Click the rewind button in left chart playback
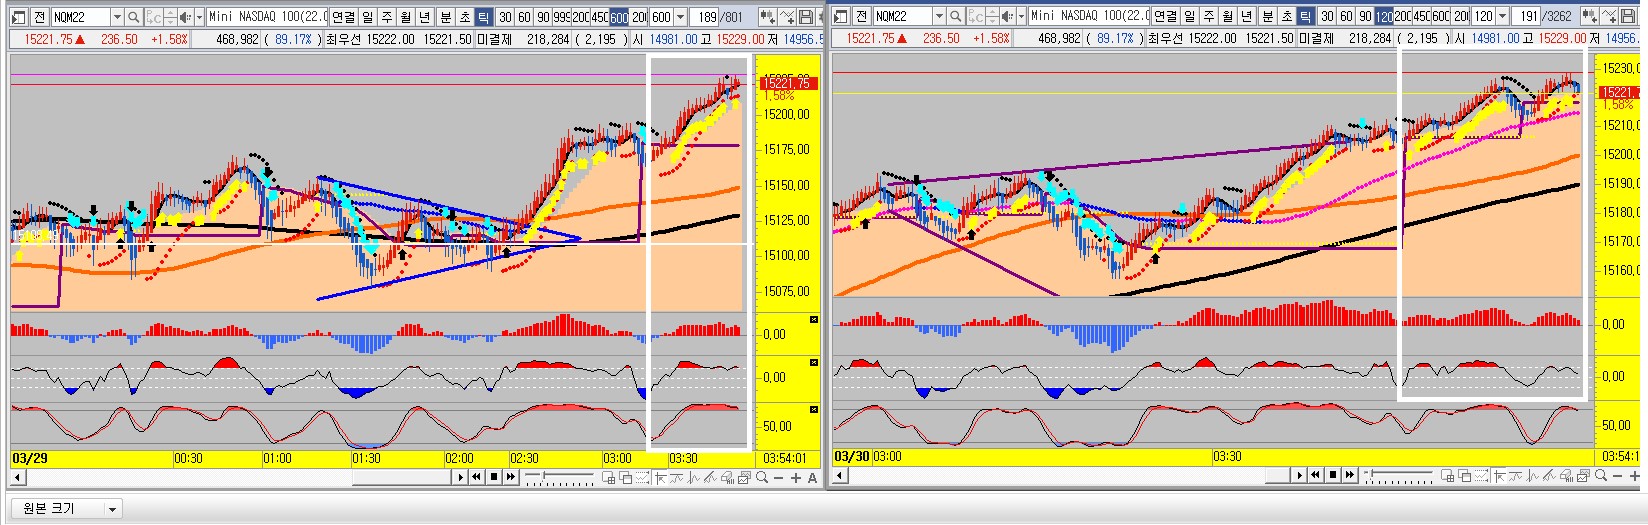This screenshot has height=525, width=1648. pos(476,478)
